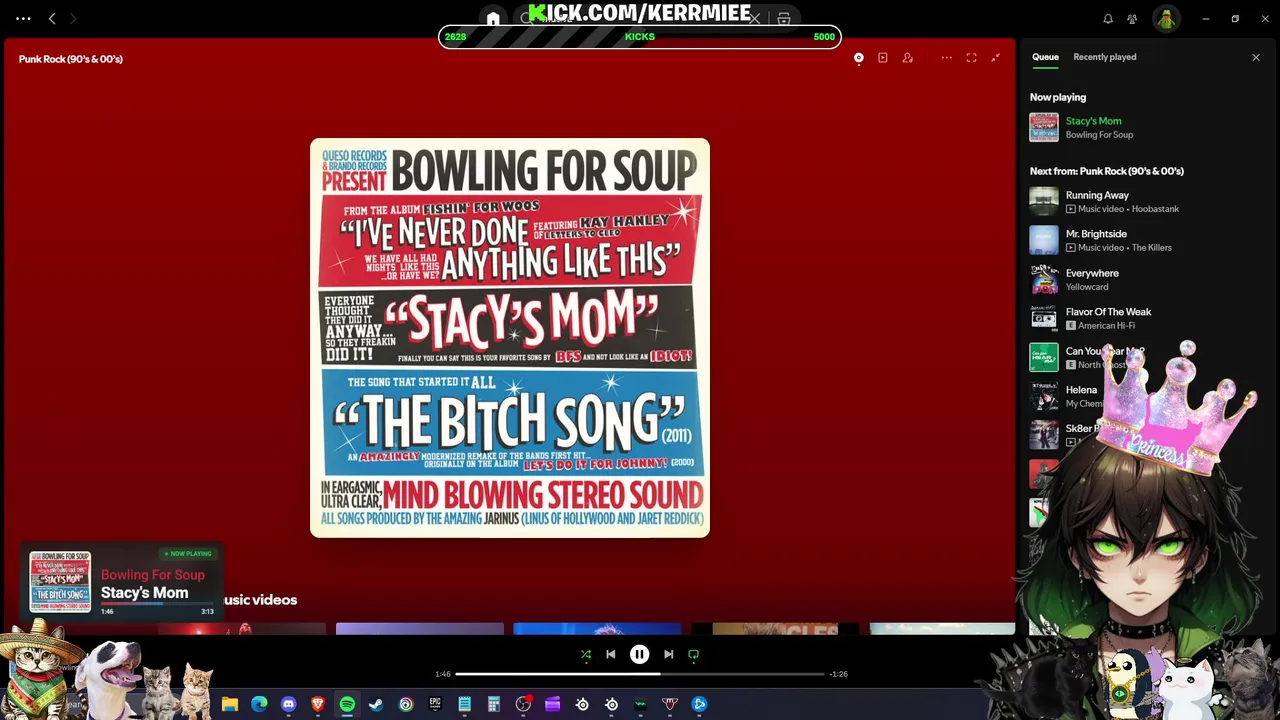Open The Killers artist link

coord(1151,248)
